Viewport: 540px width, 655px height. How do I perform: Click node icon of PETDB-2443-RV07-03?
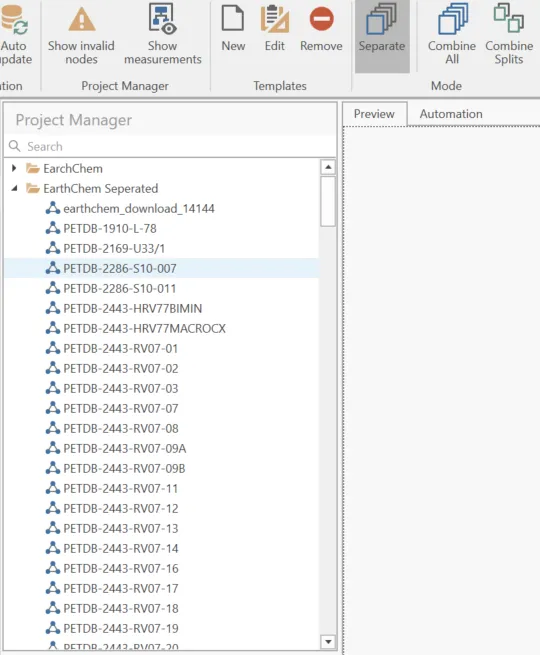(53, 388)
